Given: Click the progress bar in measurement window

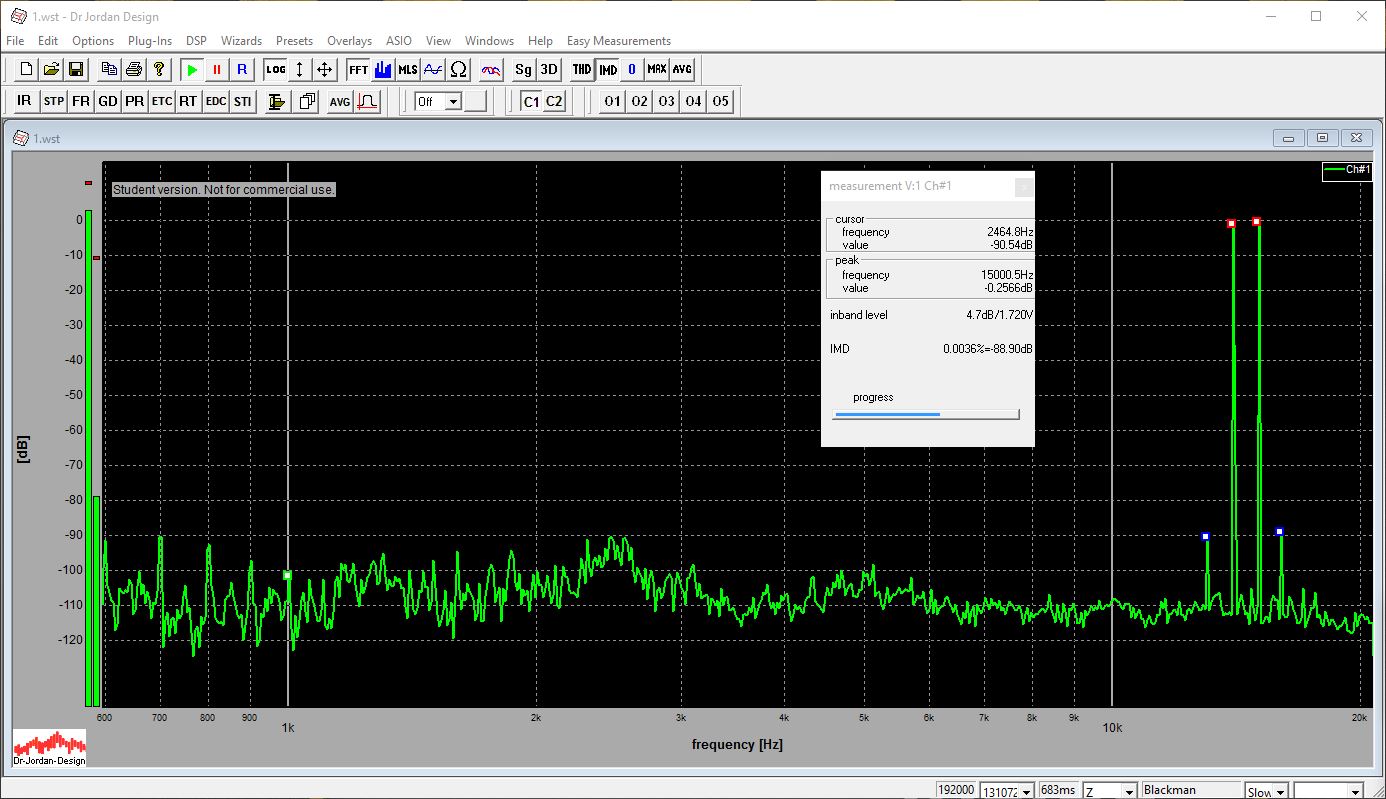Looking at the screenshot, I should click(x=926, y=413).
